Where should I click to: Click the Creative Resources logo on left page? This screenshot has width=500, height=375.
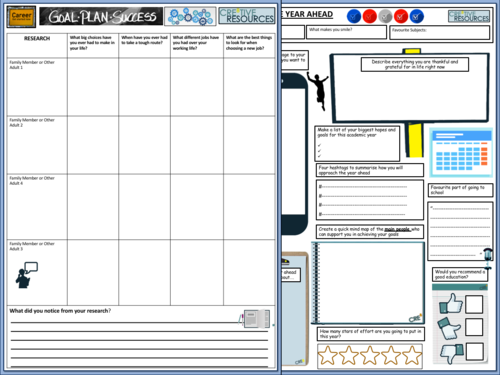(247, 16)
